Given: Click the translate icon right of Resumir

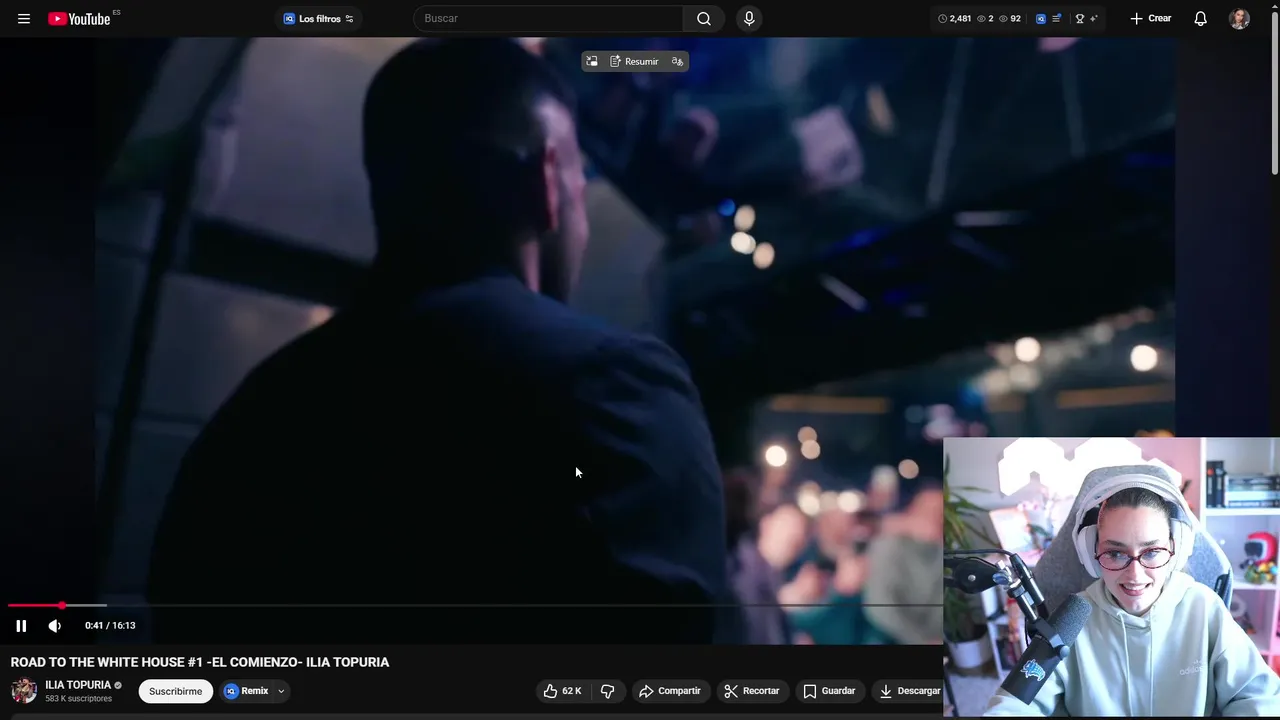Looking at the screenshot, I should [677, 62].
